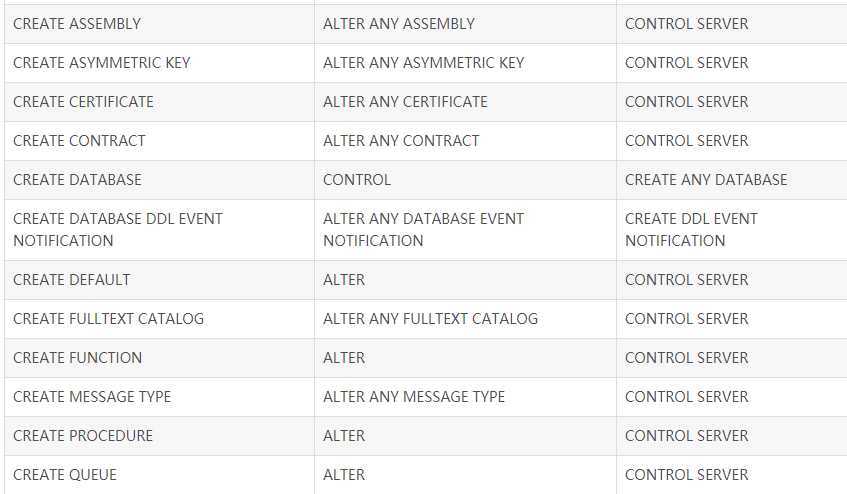Image resolution: width=847 pixels, height=494 pixels.
Task: Click ALTER ANY MESSAGE TYPE text
Action: pyautogui.click(x=414, y=397)
